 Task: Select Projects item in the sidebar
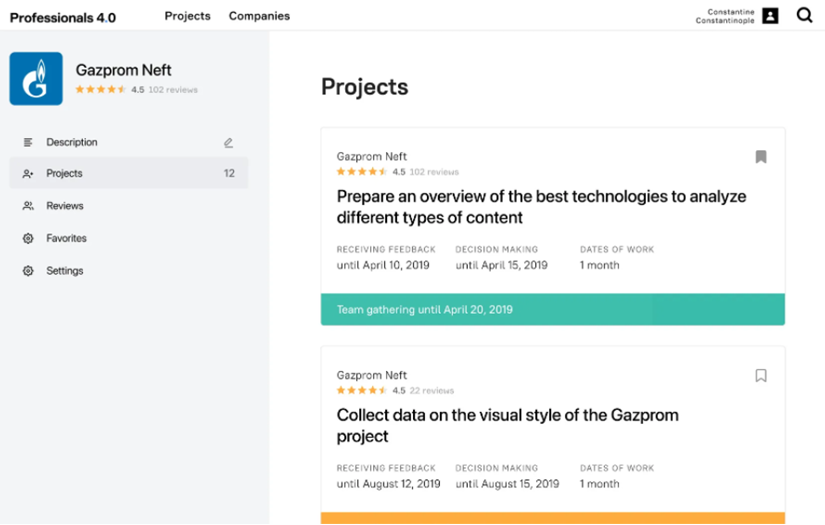[x=129, y=173]
